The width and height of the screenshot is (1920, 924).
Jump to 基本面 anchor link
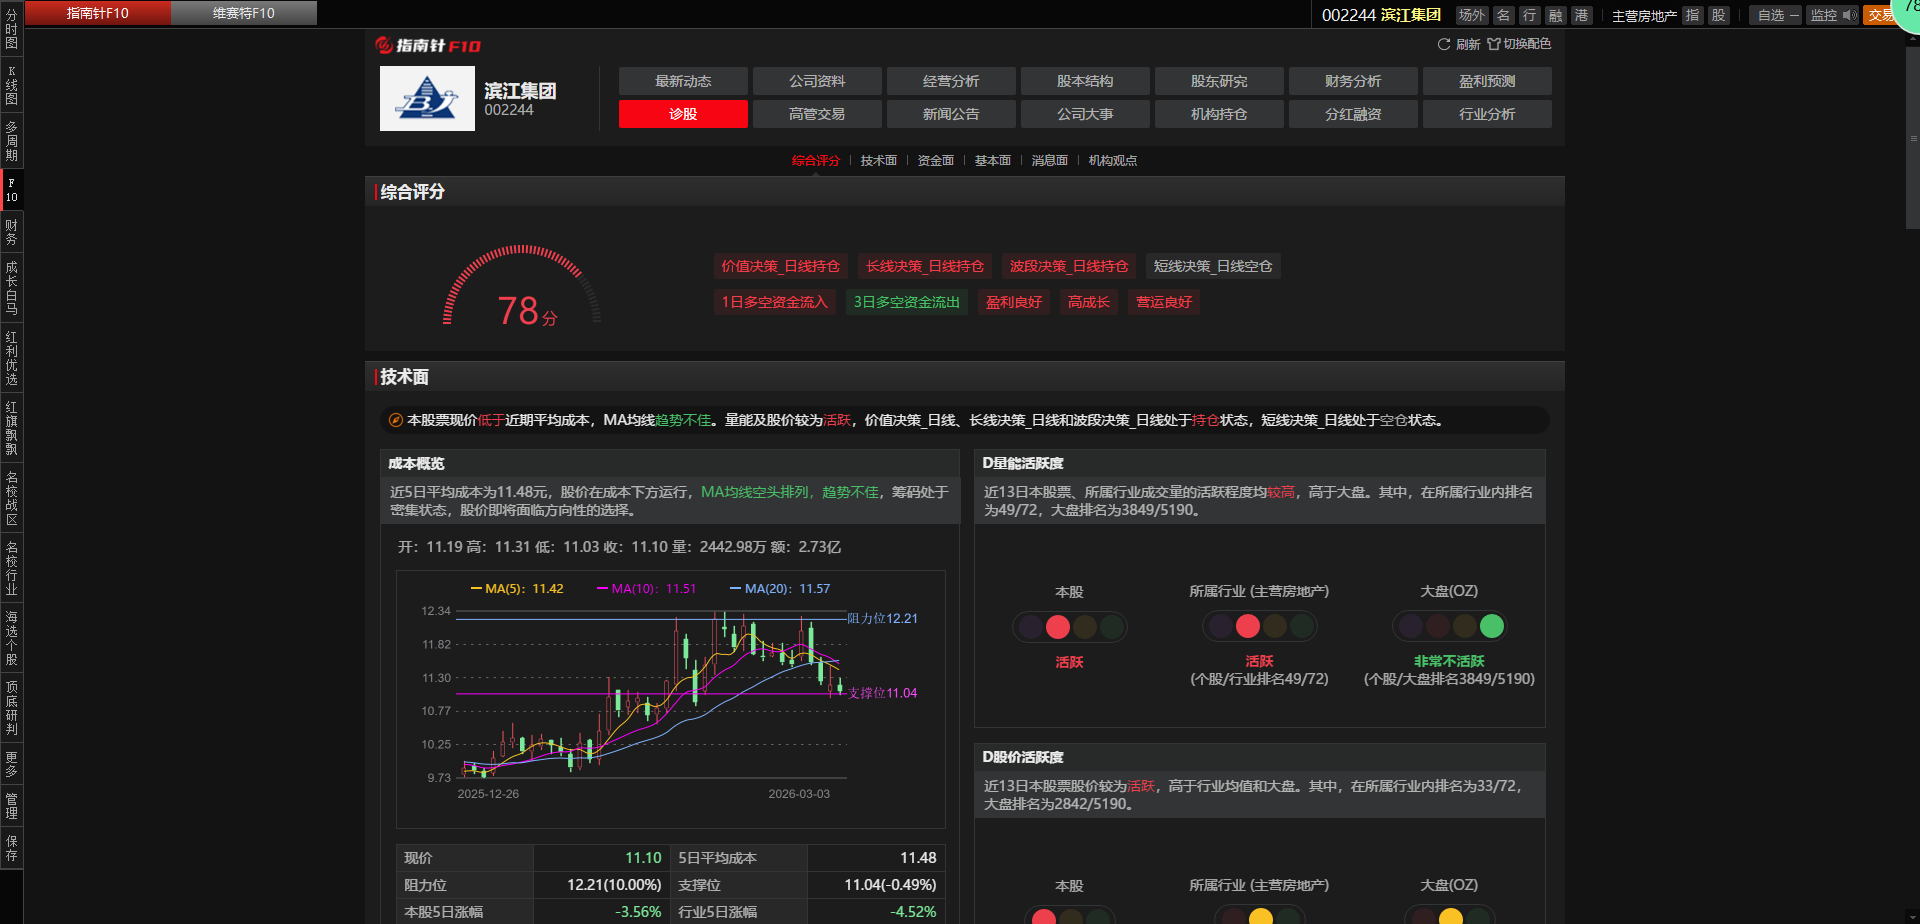993,160
